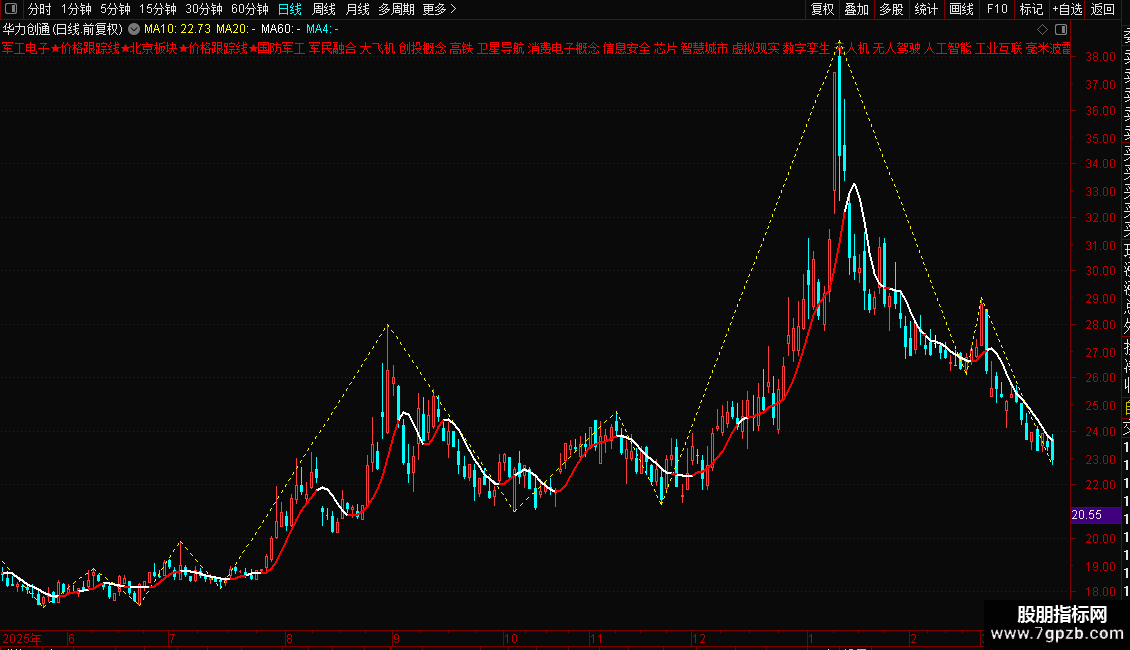
Task: Click the 叠加 overlay button
Action: [x=857, y=9]
